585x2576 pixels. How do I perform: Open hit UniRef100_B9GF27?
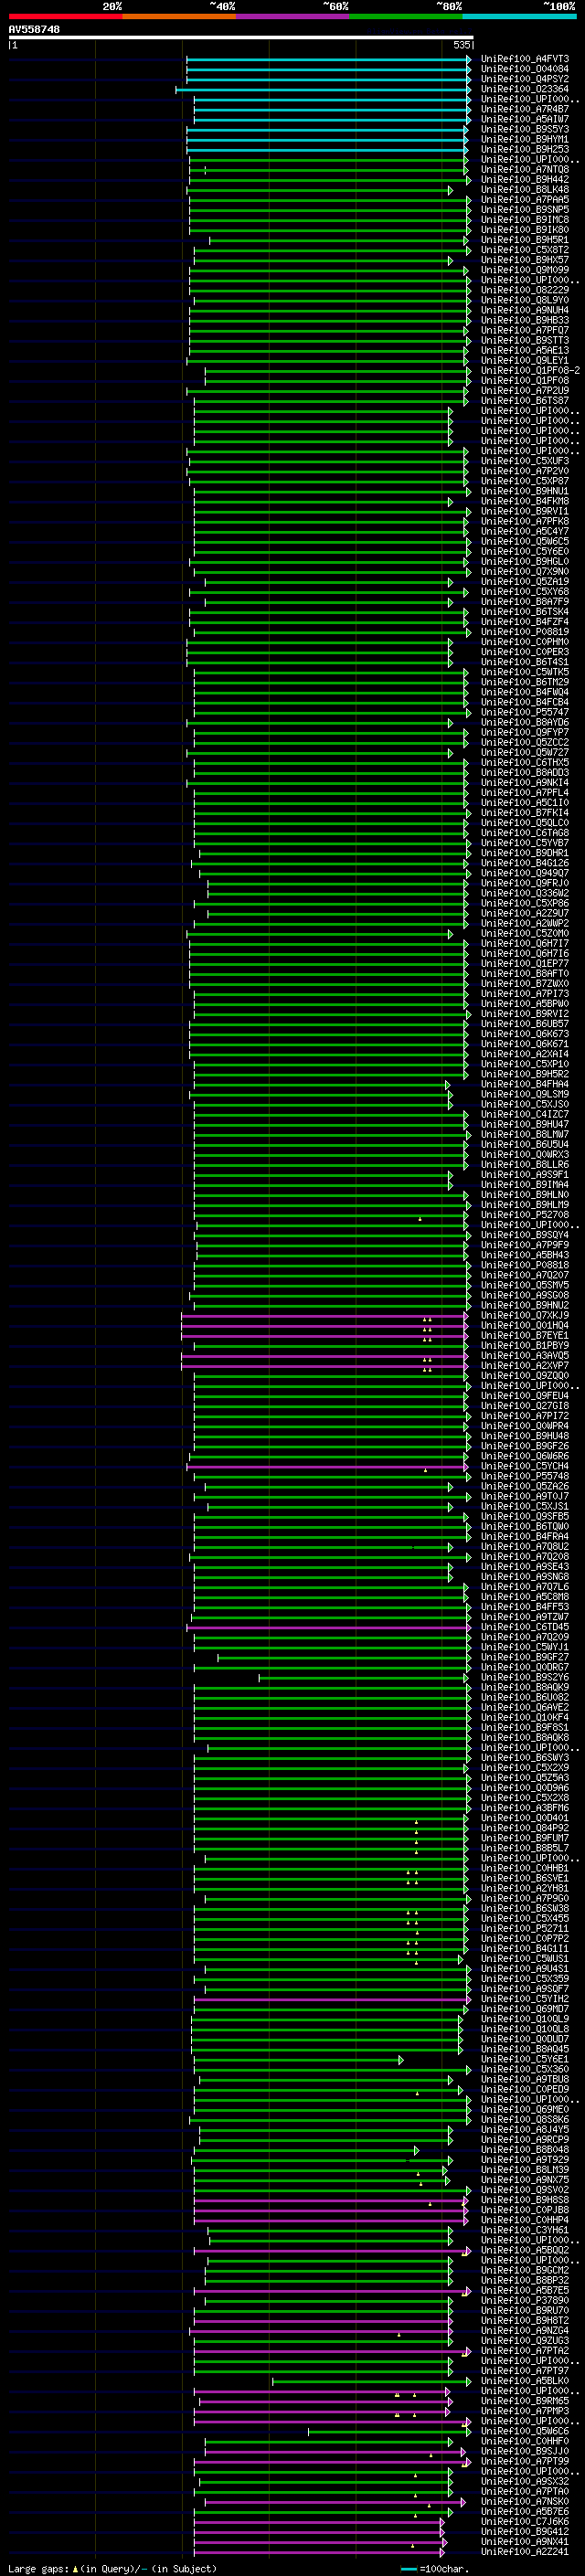(x=524, y=1657)
